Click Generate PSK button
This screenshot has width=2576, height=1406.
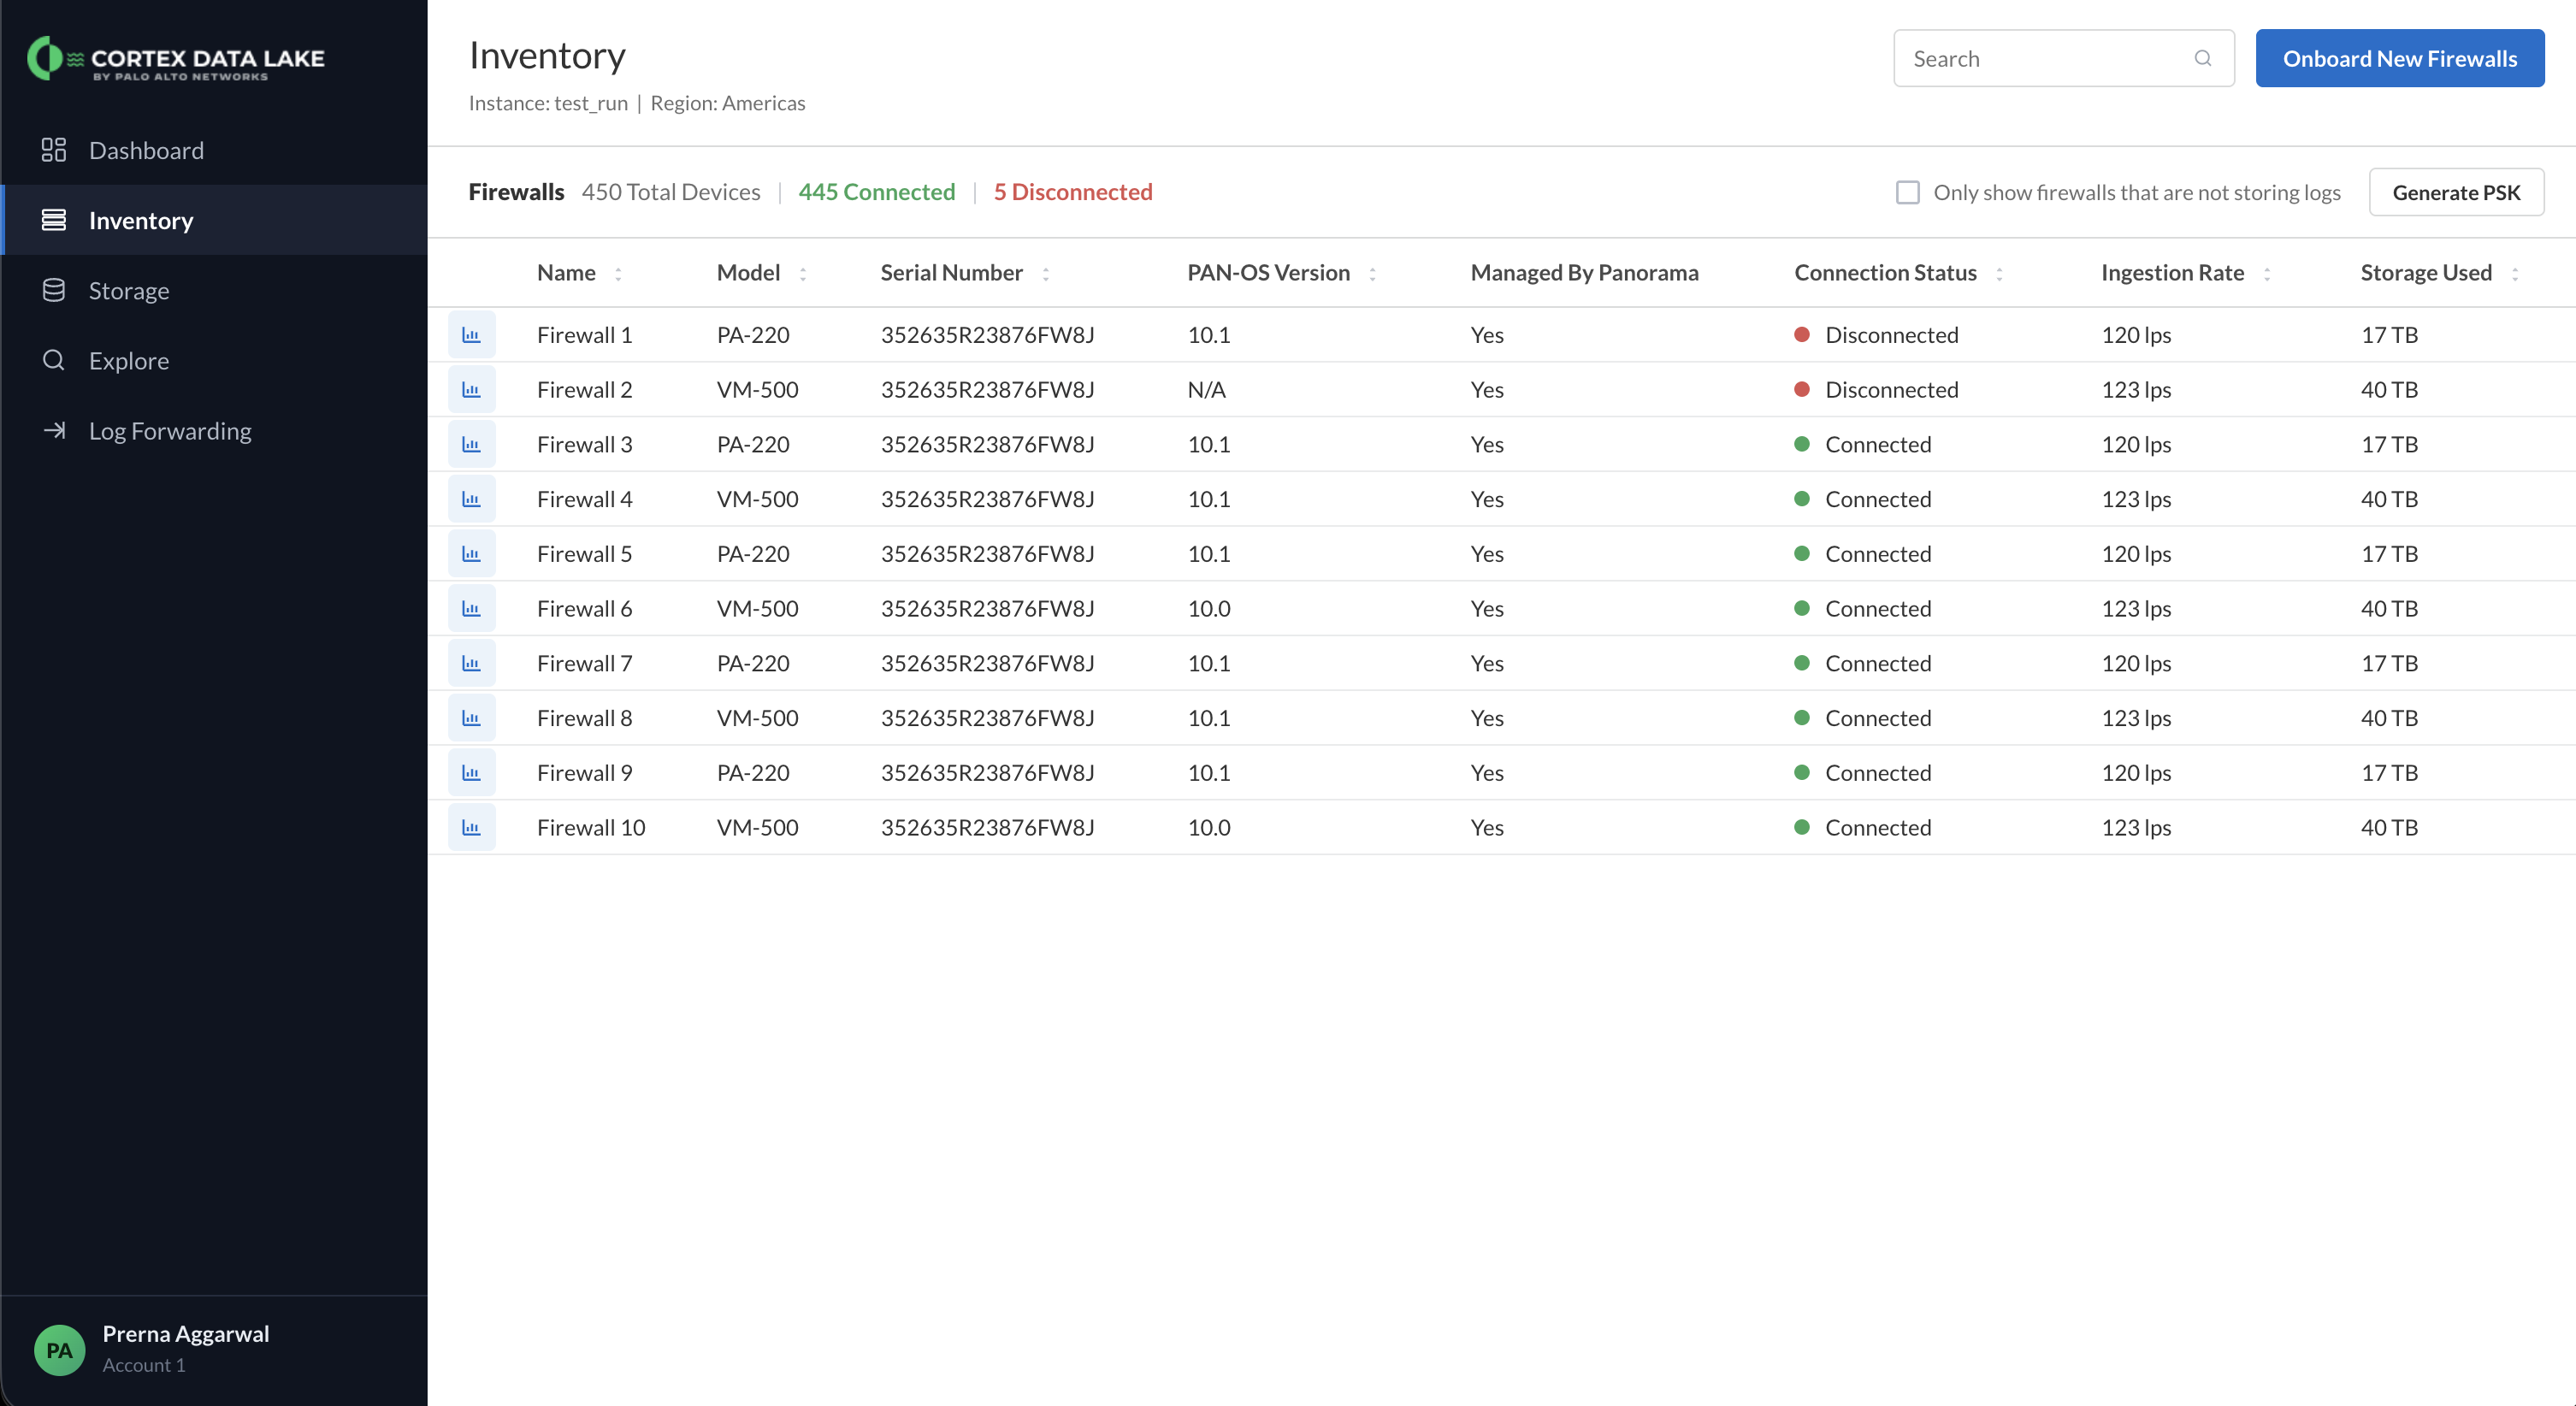(2456, 192)
